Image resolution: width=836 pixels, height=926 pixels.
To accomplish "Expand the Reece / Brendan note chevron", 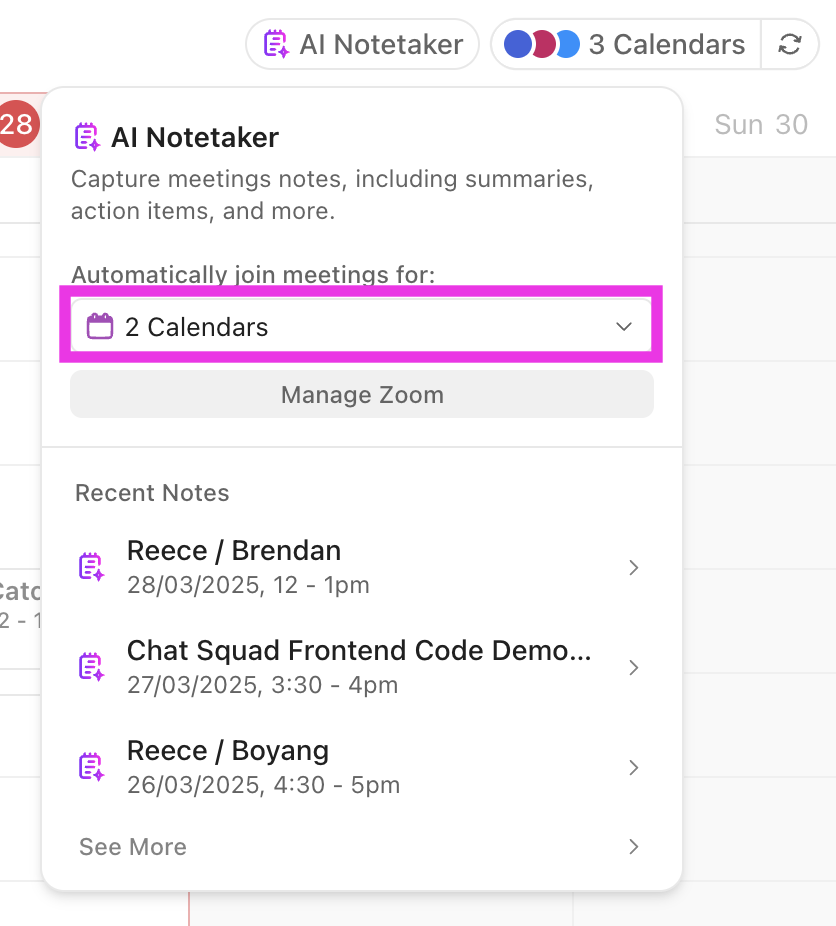I will [x=633, y=567].
